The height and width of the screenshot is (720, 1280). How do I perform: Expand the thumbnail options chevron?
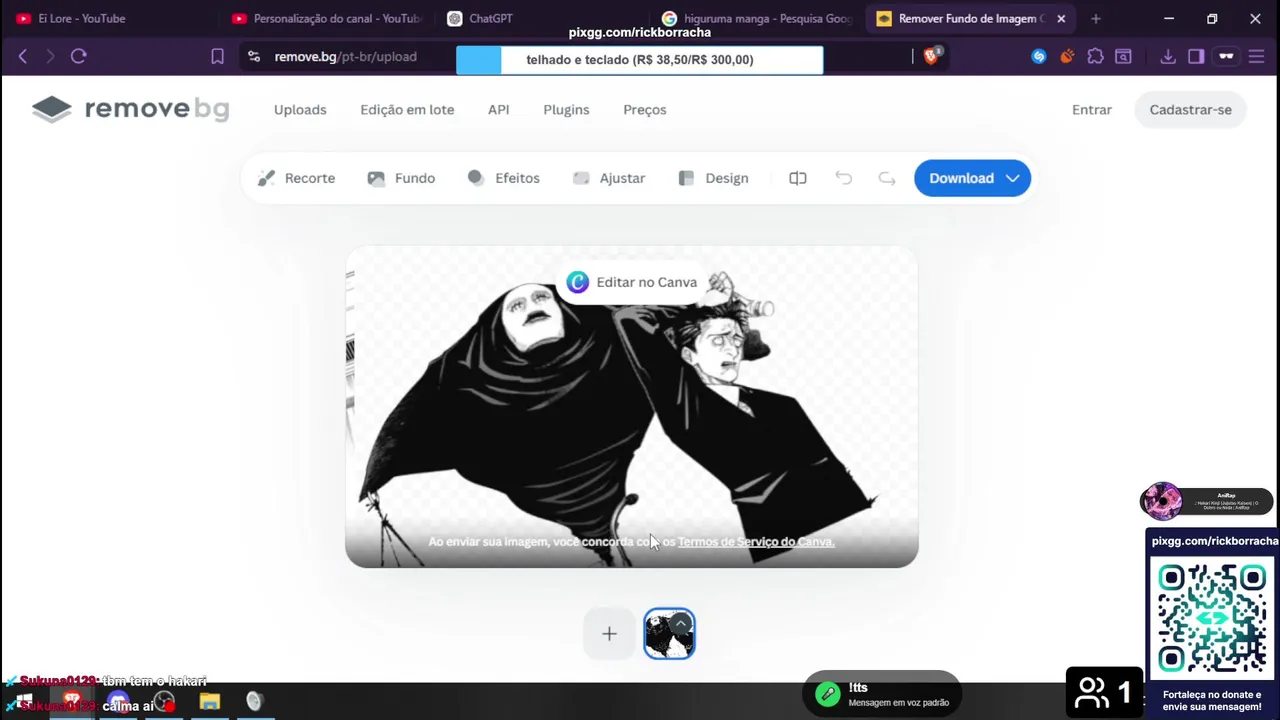(x=681, y=623)
